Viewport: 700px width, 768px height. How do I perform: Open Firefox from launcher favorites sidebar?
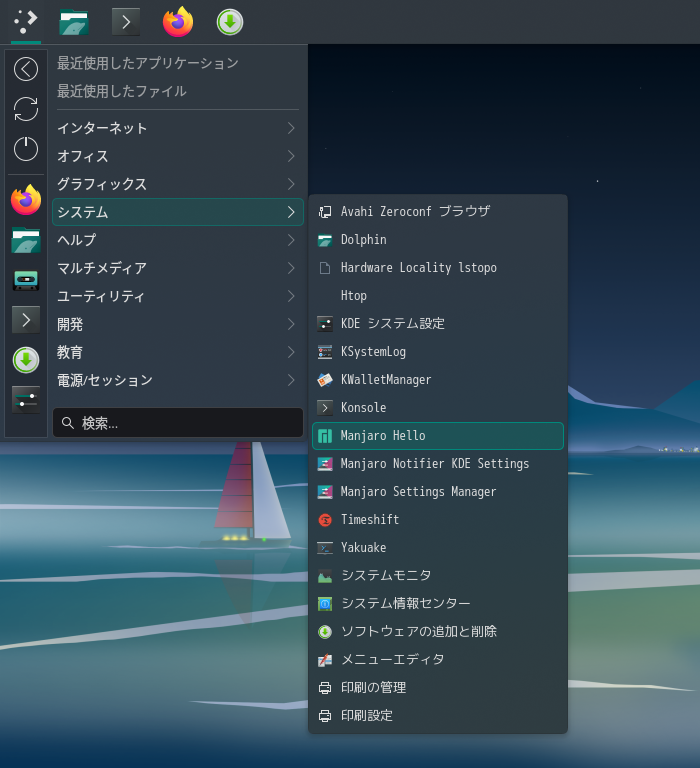tap(26, 200)
